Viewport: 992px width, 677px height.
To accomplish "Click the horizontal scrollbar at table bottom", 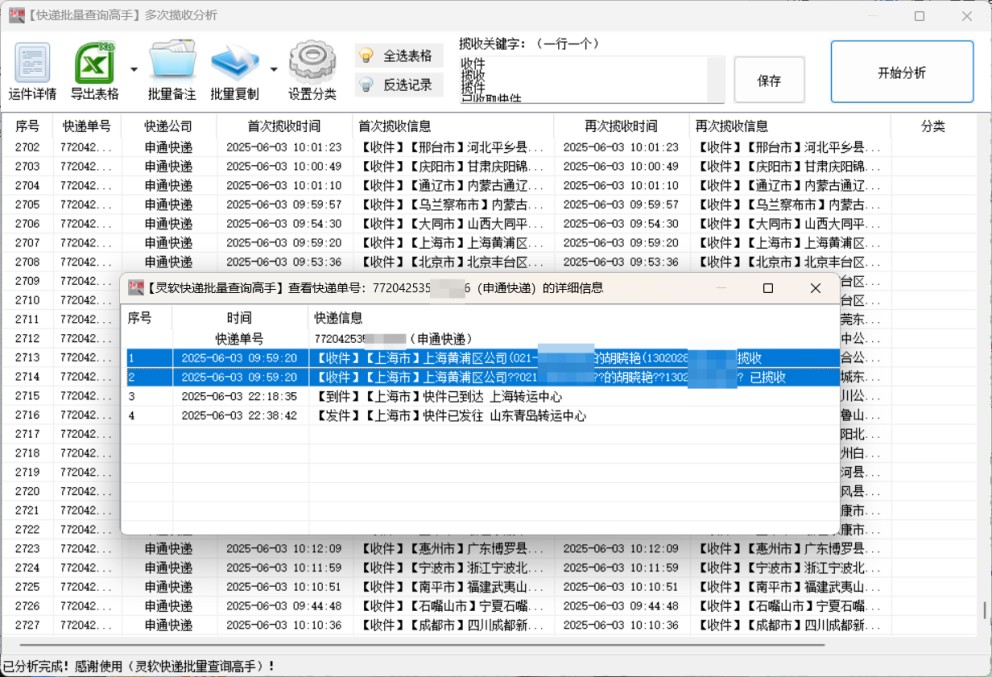I will 423,645.
